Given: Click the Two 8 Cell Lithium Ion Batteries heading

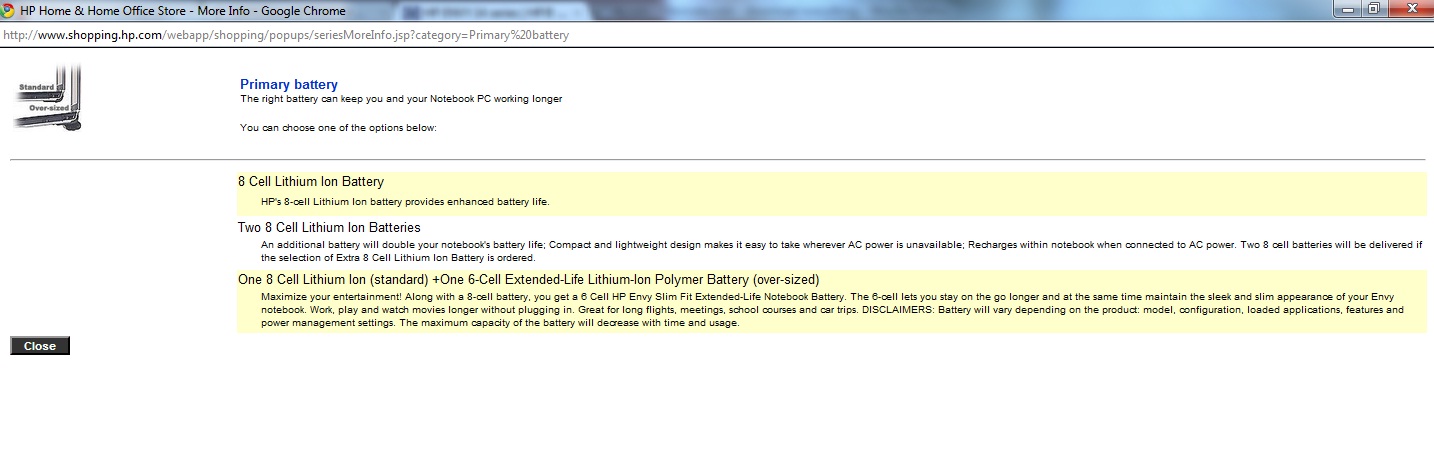Looking at the screenshot, I should [x=329, y=228].
